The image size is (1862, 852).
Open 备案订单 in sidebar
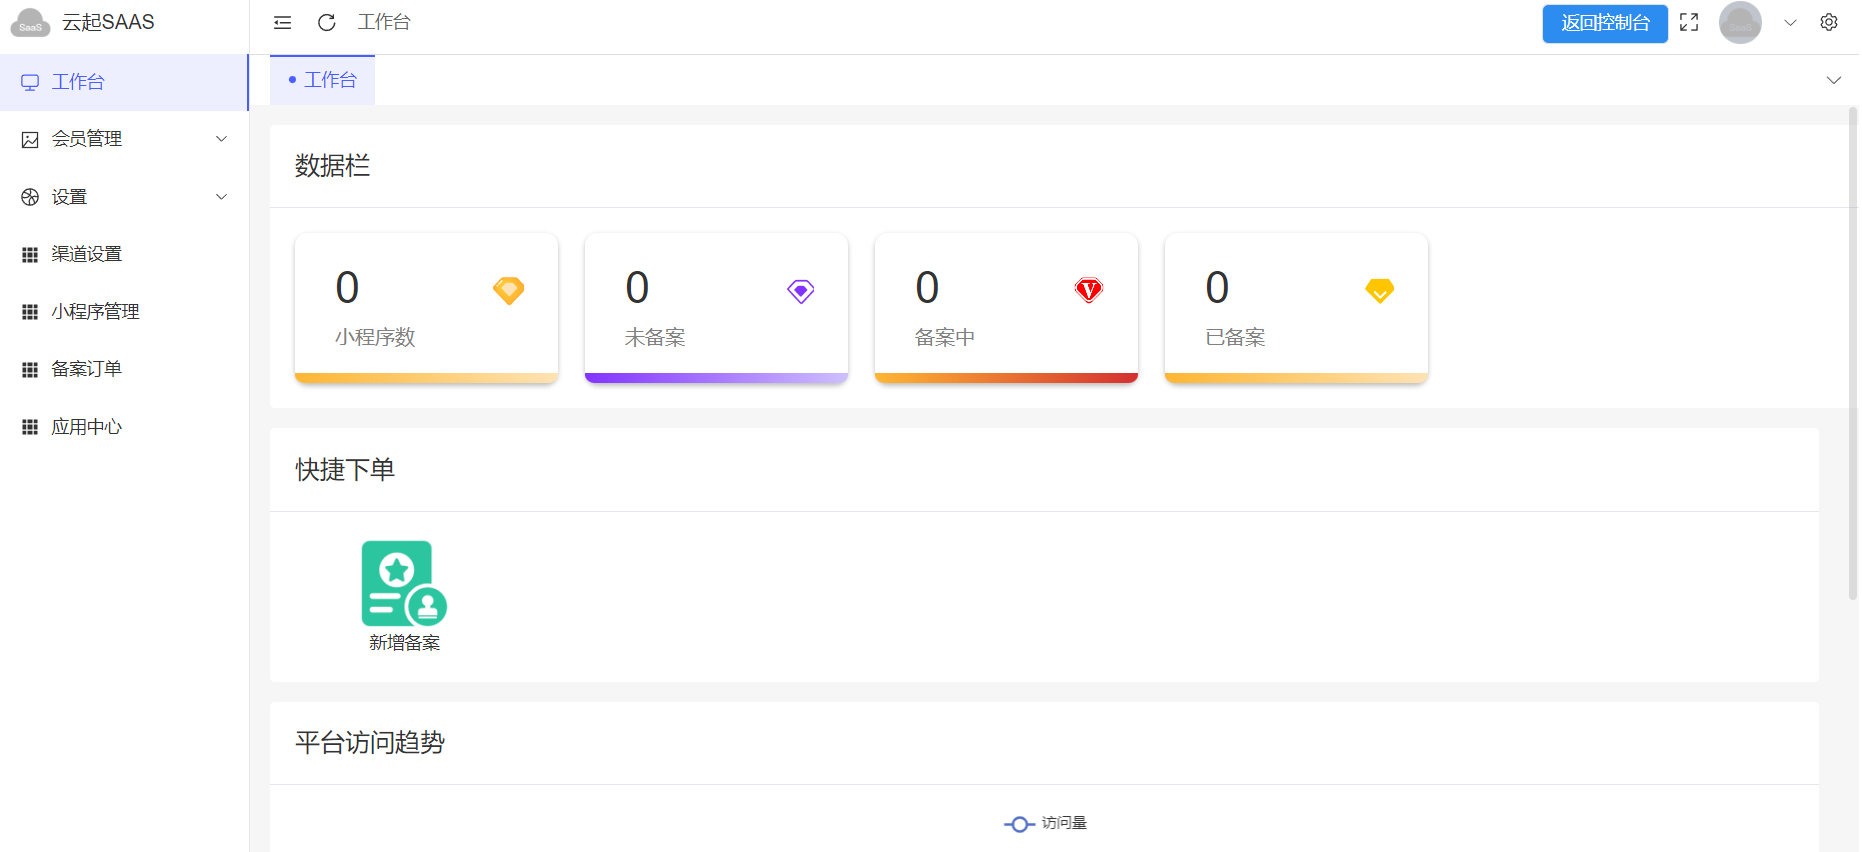(x=124, y=369)
